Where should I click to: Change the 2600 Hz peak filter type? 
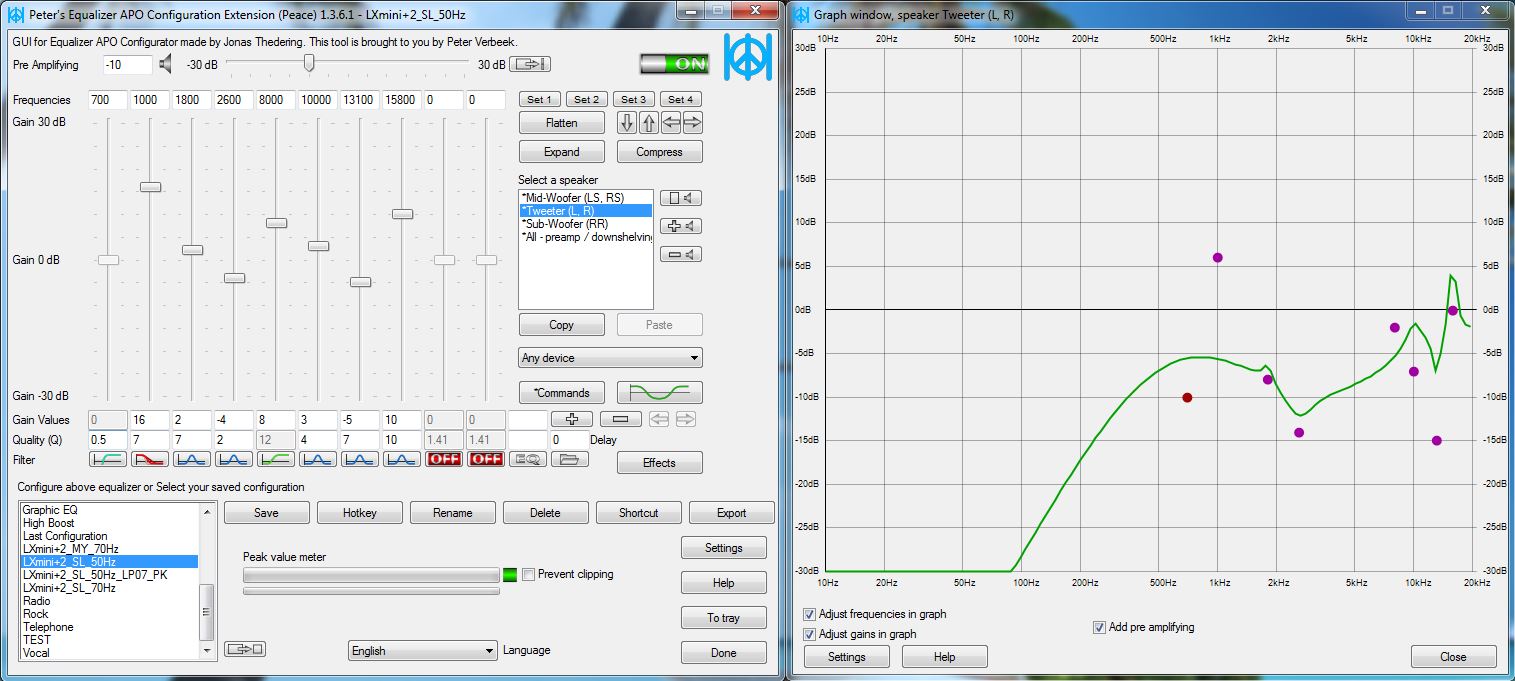click(x=233, y=460)
